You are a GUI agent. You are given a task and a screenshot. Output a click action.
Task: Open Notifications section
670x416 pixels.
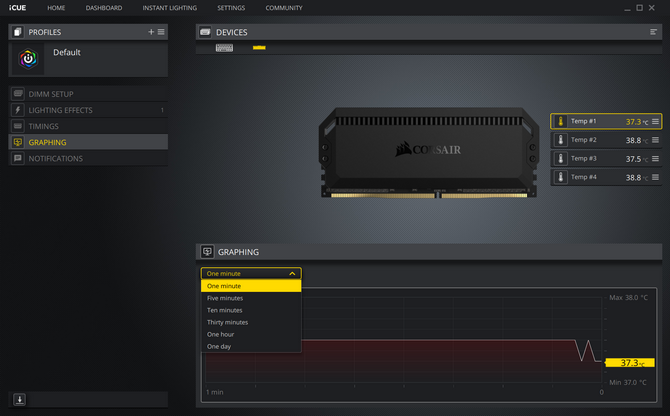[x=88, y=158]
